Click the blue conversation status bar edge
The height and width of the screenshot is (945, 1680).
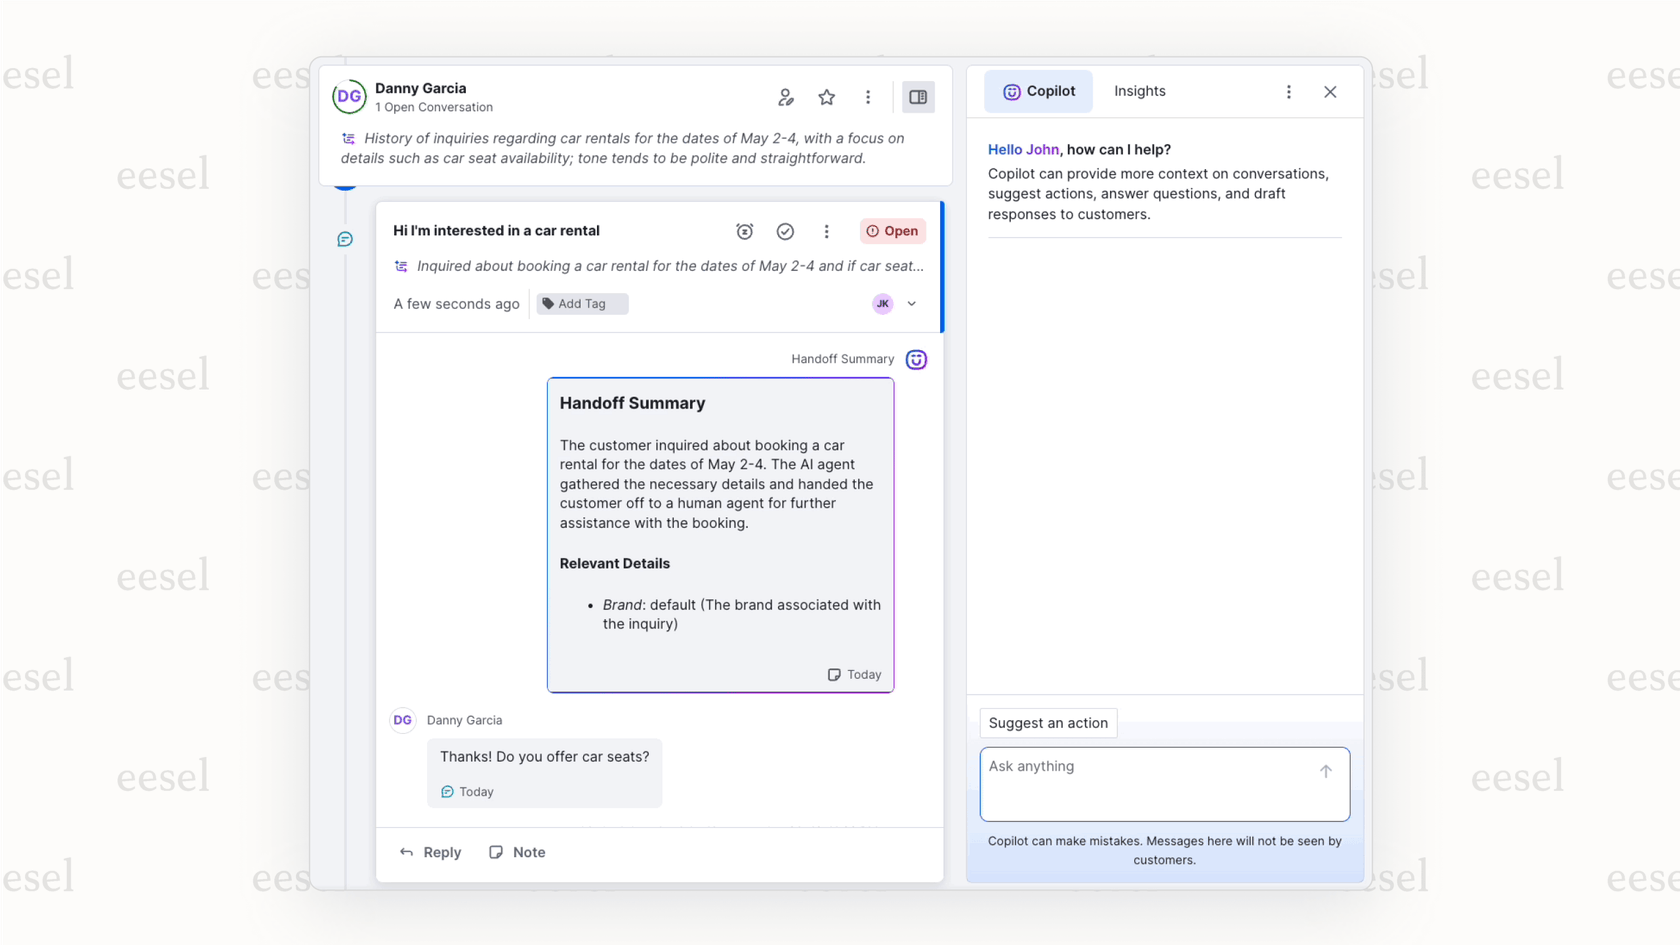tap(941, 265)
